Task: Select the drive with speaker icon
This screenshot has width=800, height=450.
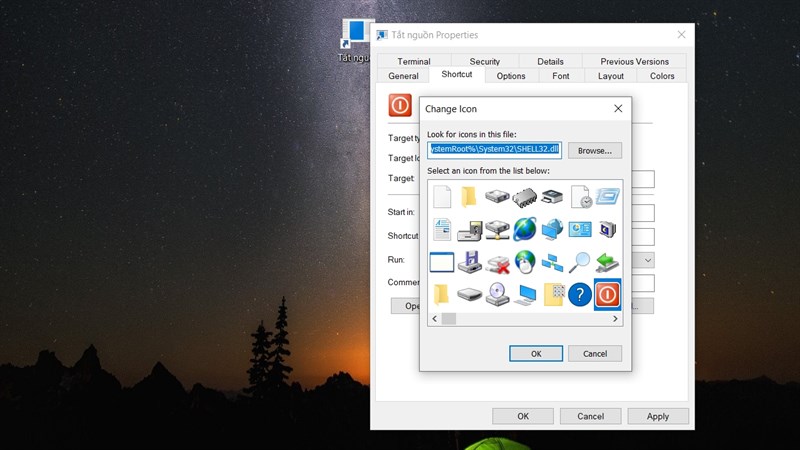Action: point(469,231)
